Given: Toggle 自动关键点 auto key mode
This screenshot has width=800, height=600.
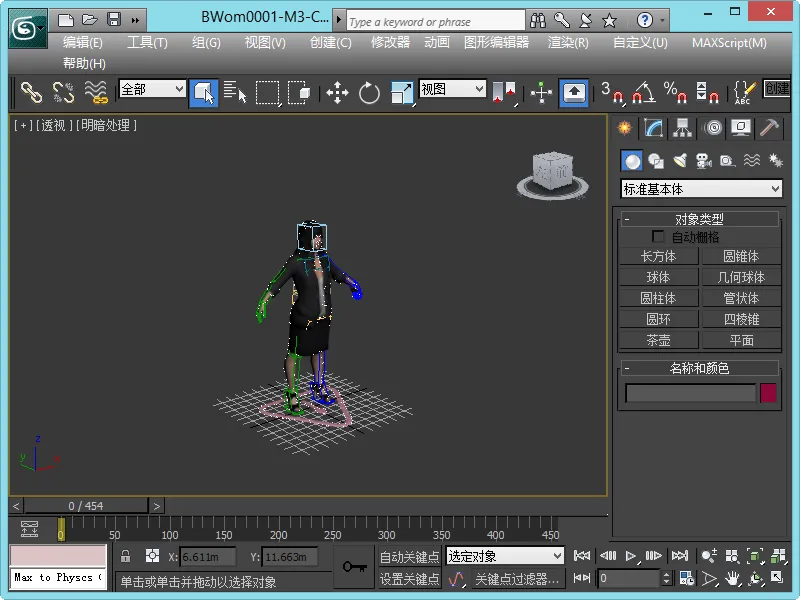Looking at the screenshot, I should (409, 556).
